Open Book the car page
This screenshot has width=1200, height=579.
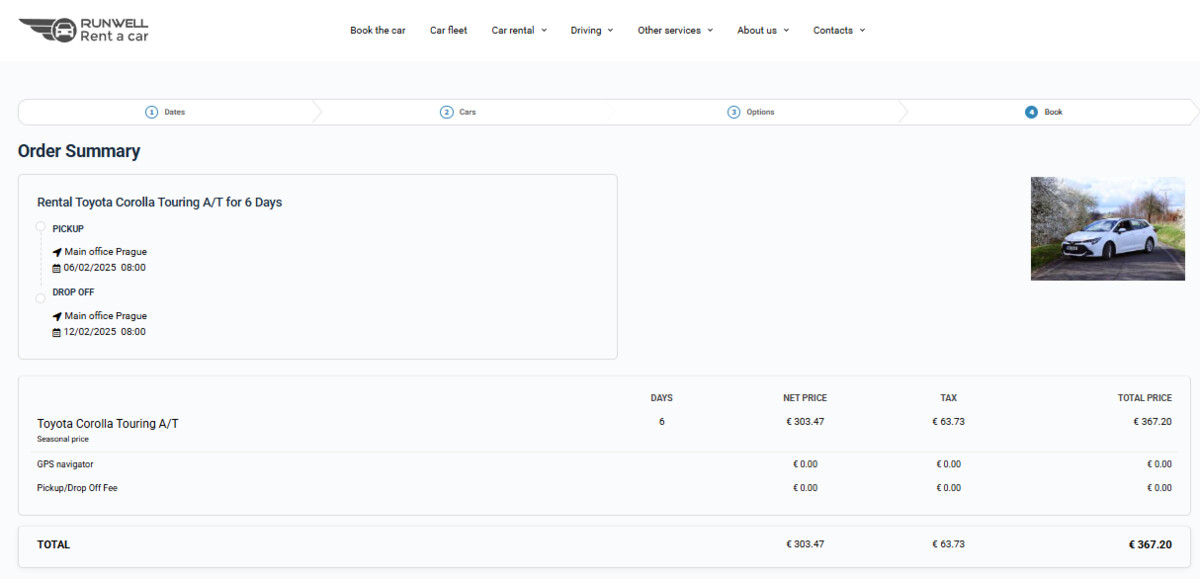378,30
